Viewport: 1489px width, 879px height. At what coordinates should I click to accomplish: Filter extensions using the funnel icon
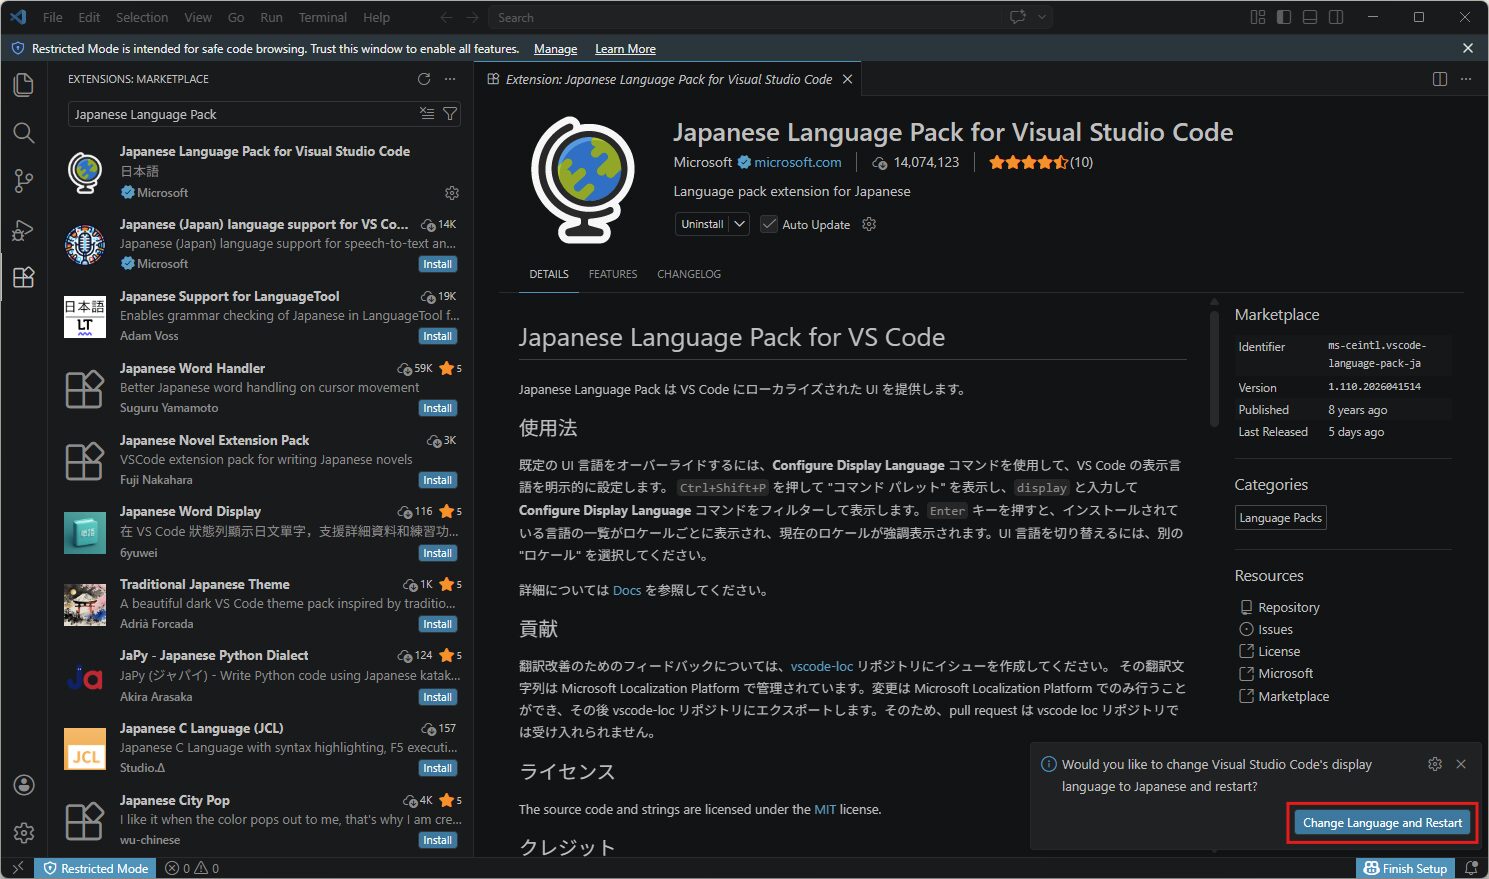(x=450, y=114)
